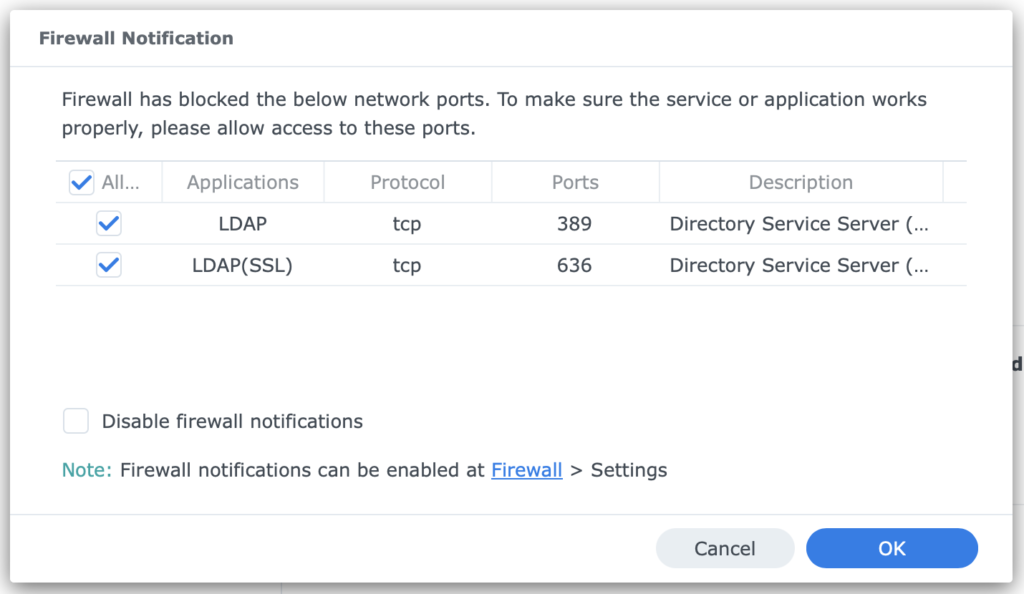Screen dimensions: 1024x594
Task: Click the tcp protocol cell for LDAP
Action: pyautogui.click(x=408, y=223)
